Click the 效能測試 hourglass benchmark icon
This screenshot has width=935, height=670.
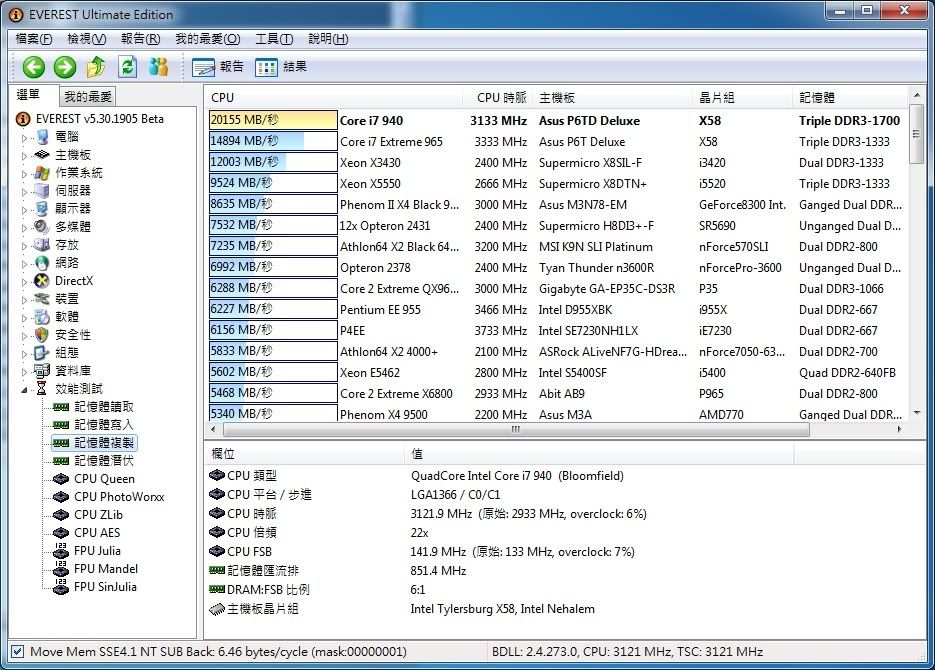tap(42, 389)
